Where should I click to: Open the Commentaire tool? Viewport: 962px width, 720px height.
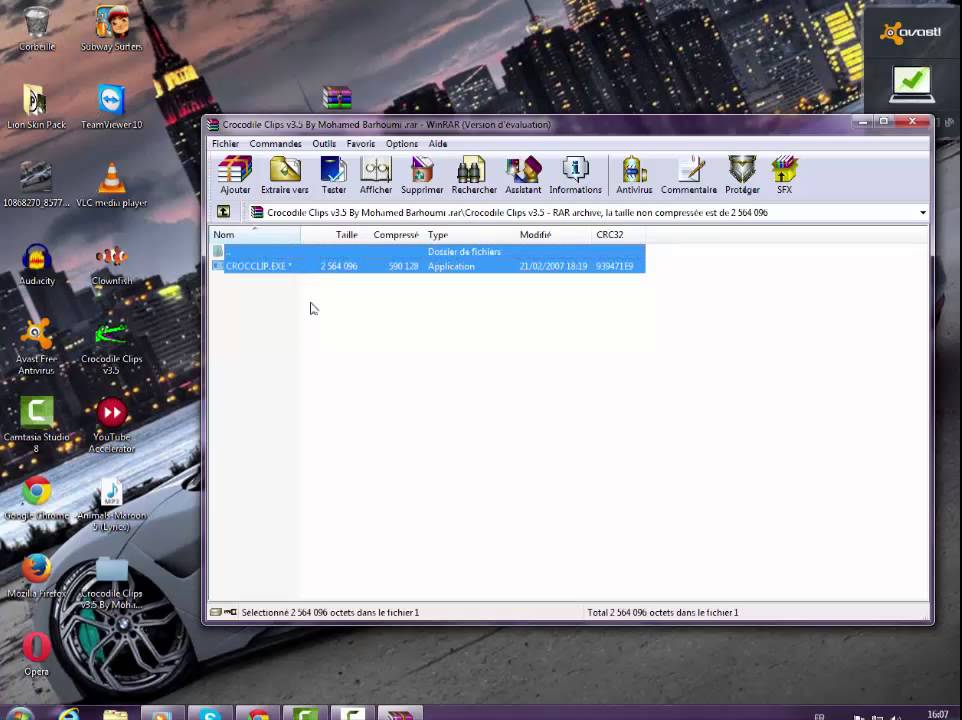(x=689, y=175)
